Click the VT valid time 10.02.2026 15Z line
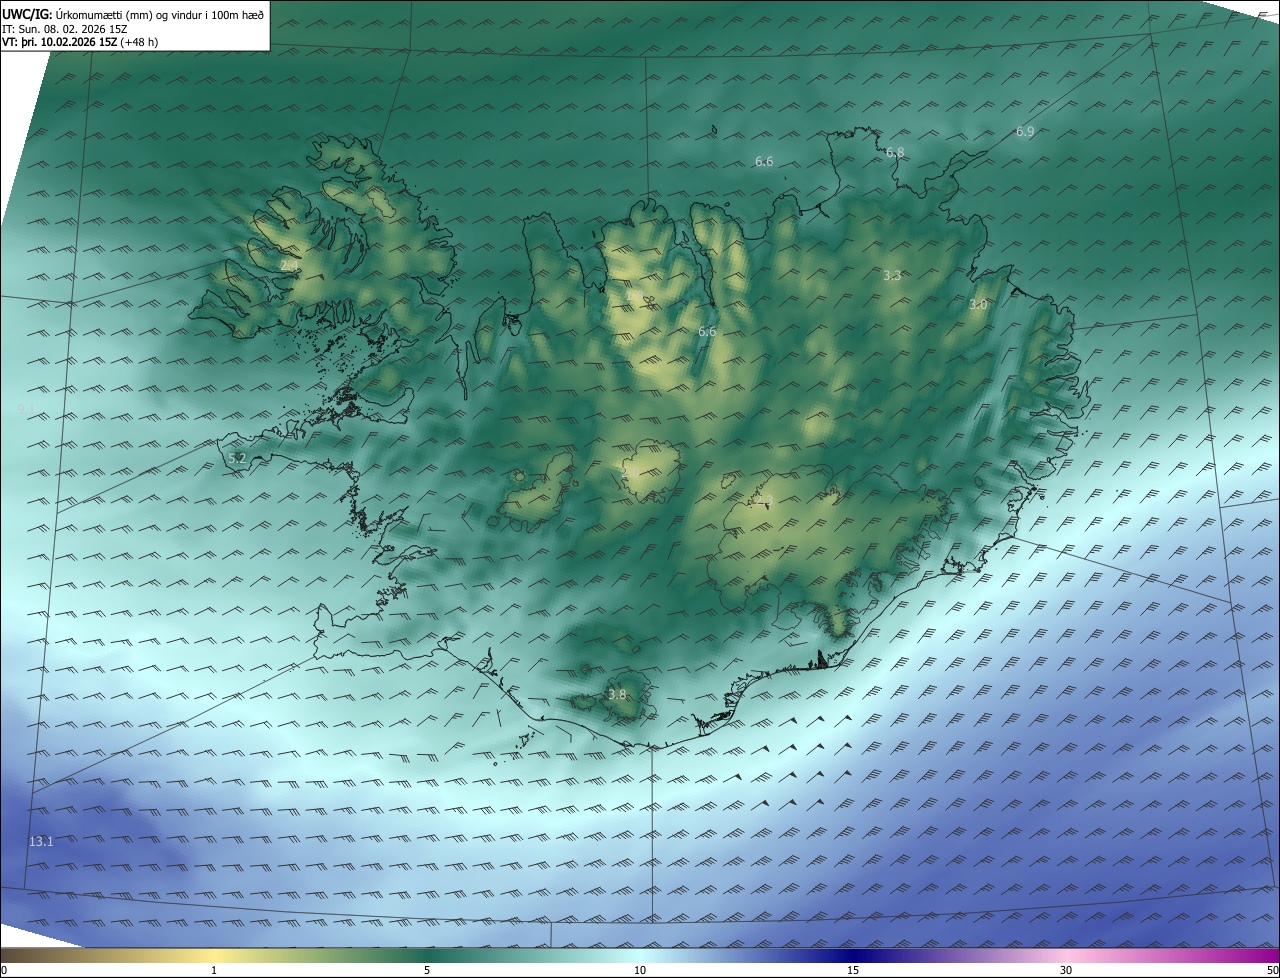The image size is (1280, 978). click(79, 42)
